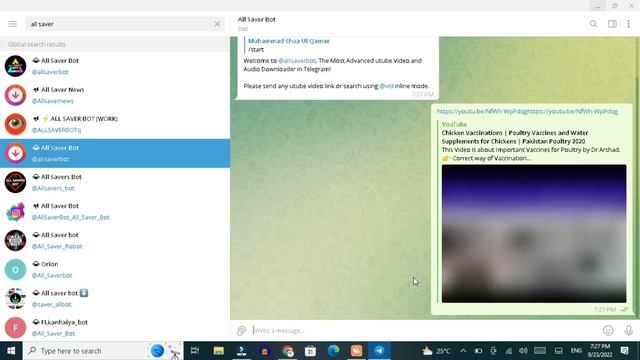Click the chat area vertical scrollbar
The height and width of the screenshot is (360, 640).
[x=638, y=178]
